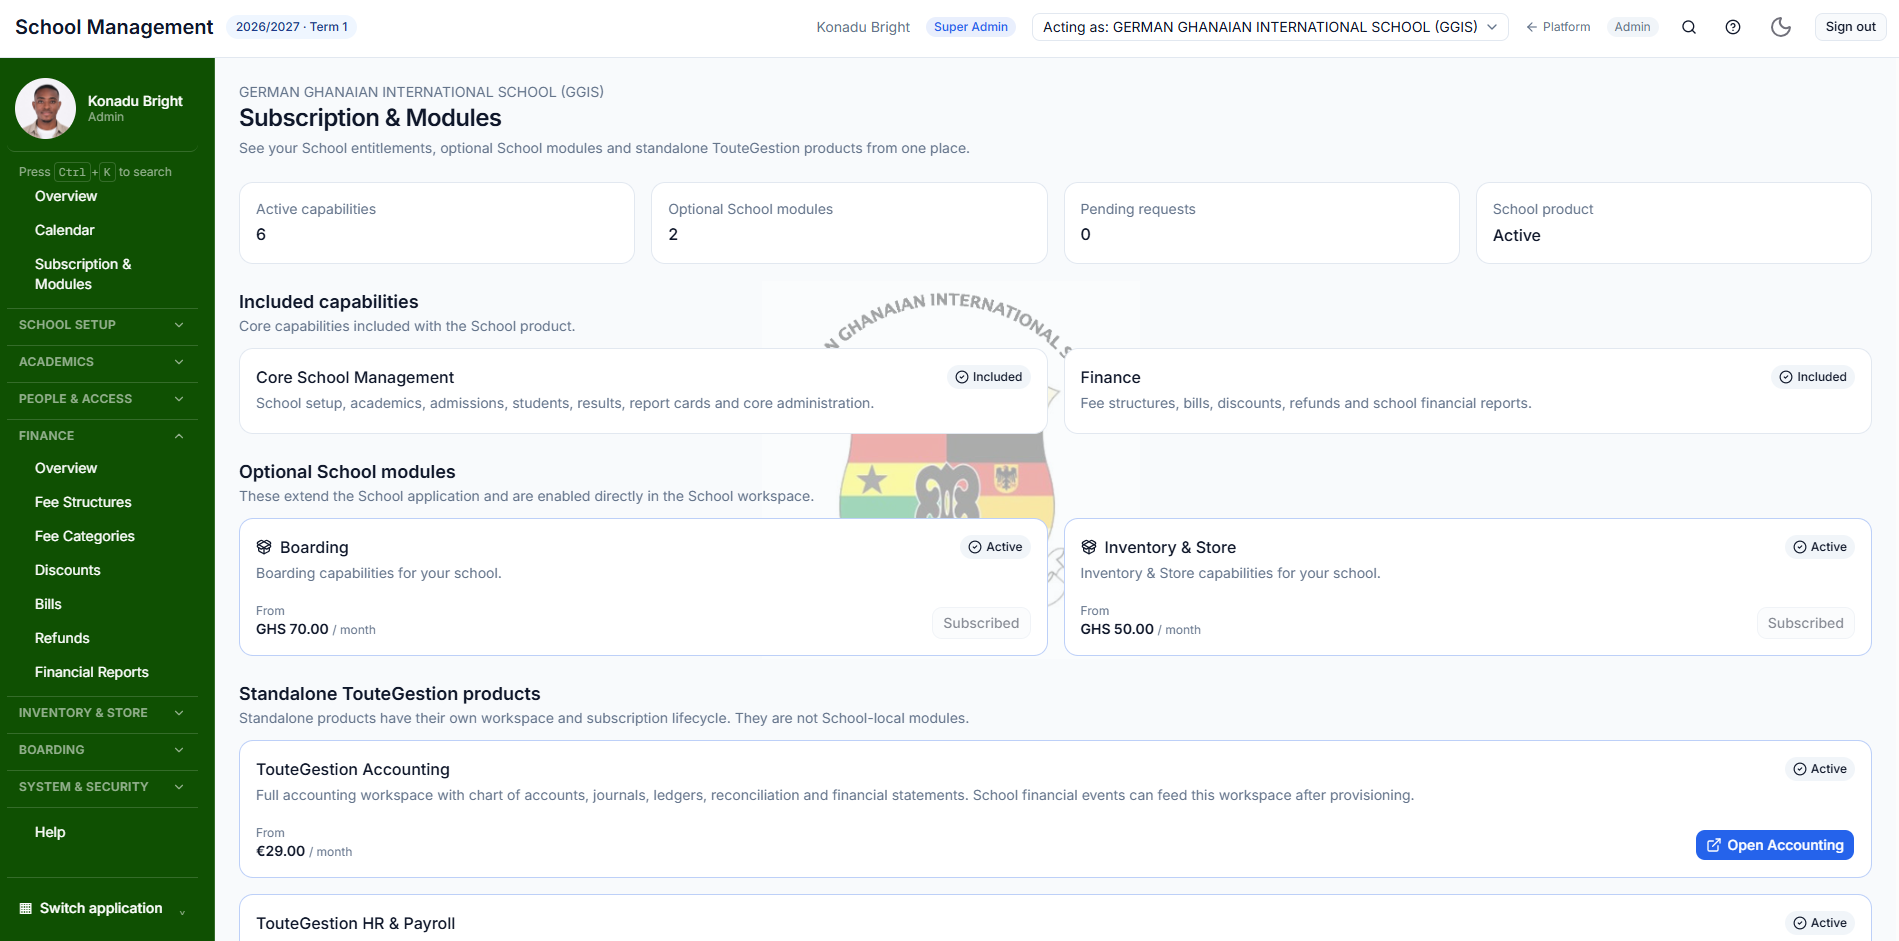Open Financial Reports in sidebar
The height and width of the screenshot is (941, 1899).
click(92, 672)
